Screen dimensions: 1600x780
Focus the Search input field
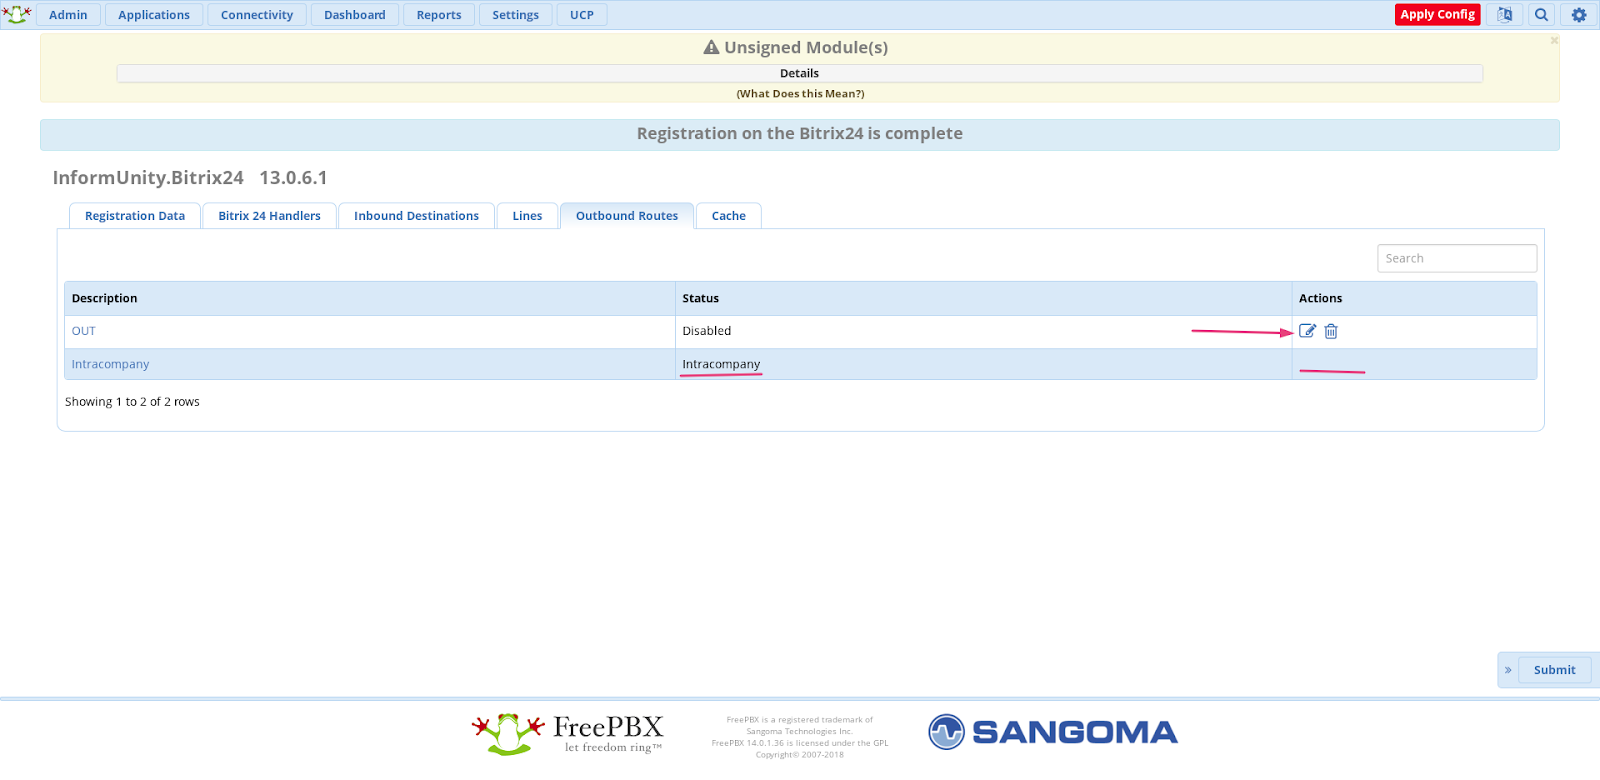[x=1457, y=258]
